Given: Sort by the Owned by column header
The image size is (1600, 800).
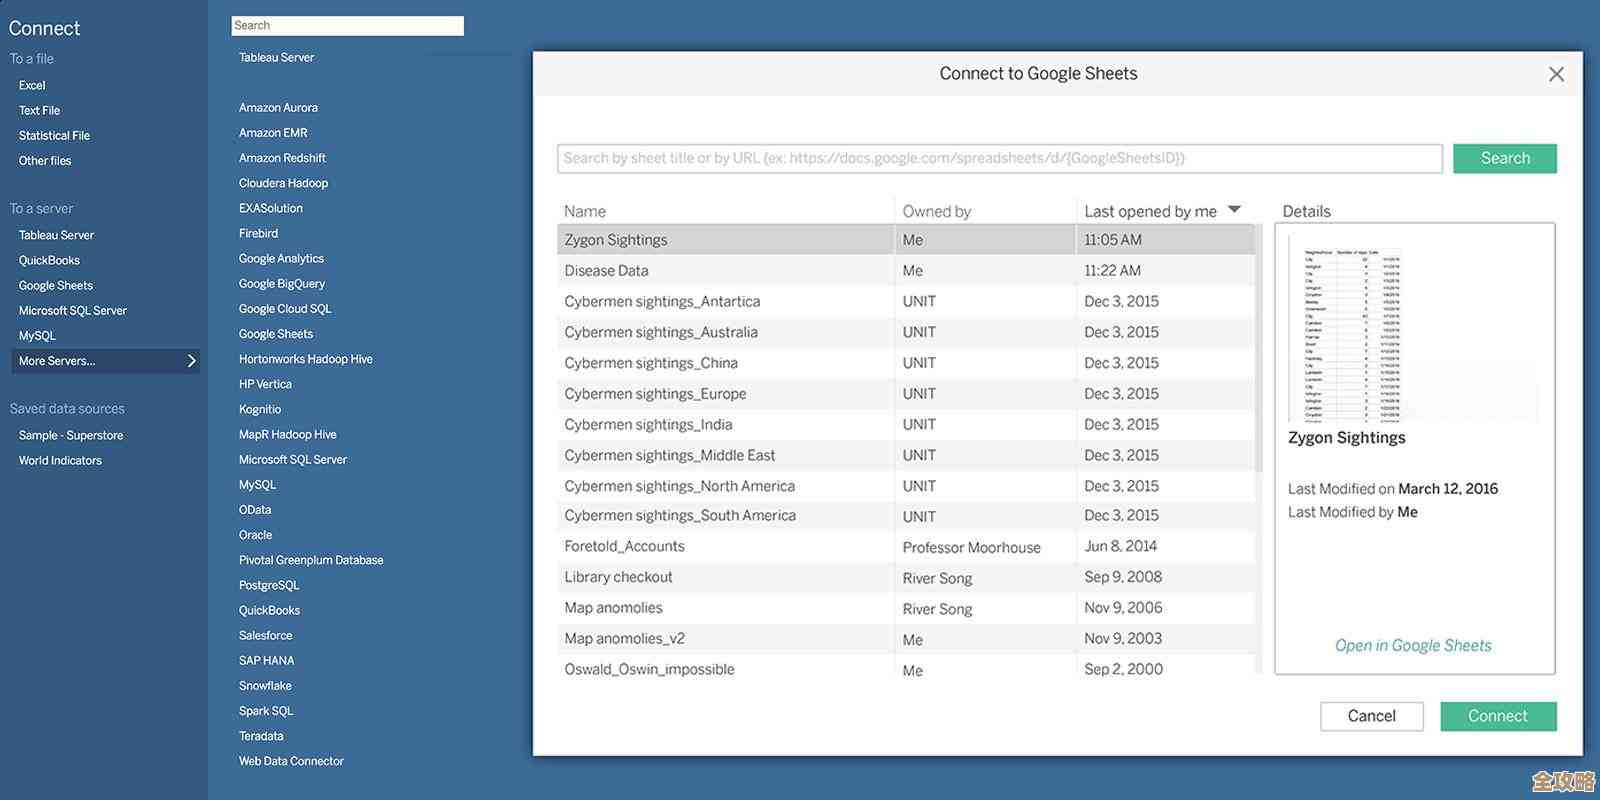Looking at the screenshot, I should pyautogui.click(x=936, y=211).
